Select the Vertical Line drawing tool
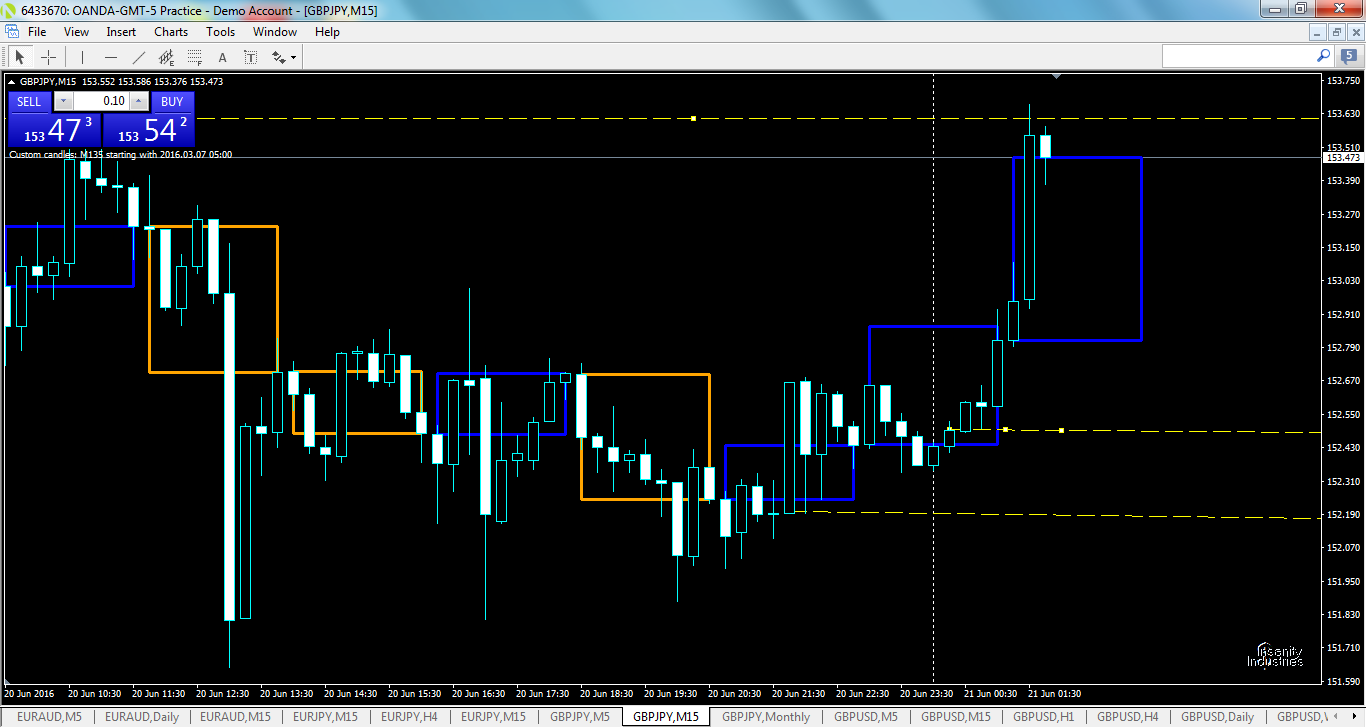The image size is (1366, 728). point(82,57)
